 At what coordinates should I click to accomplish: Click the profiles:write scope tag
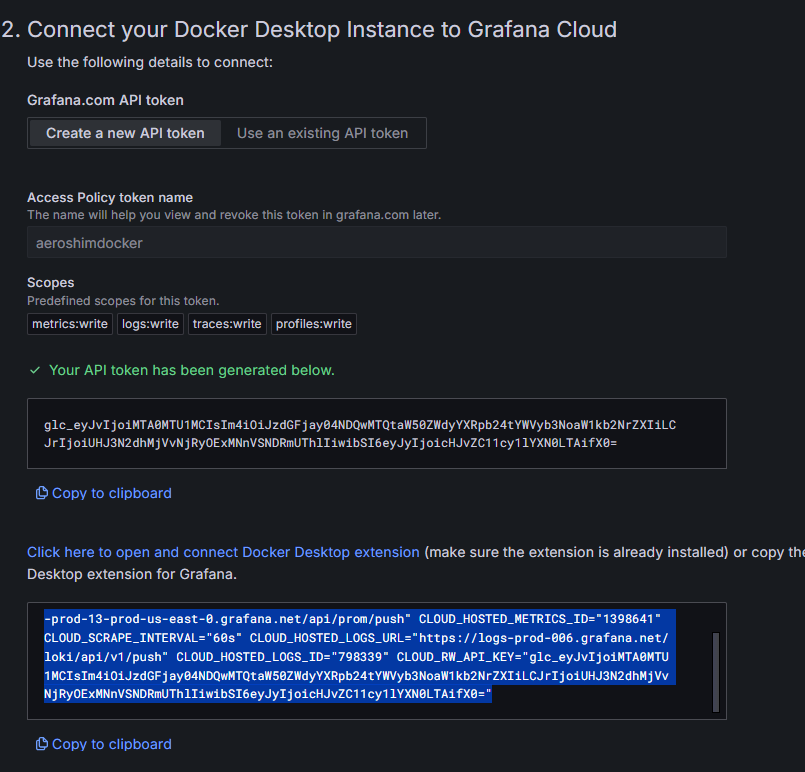tap(314, 324)
